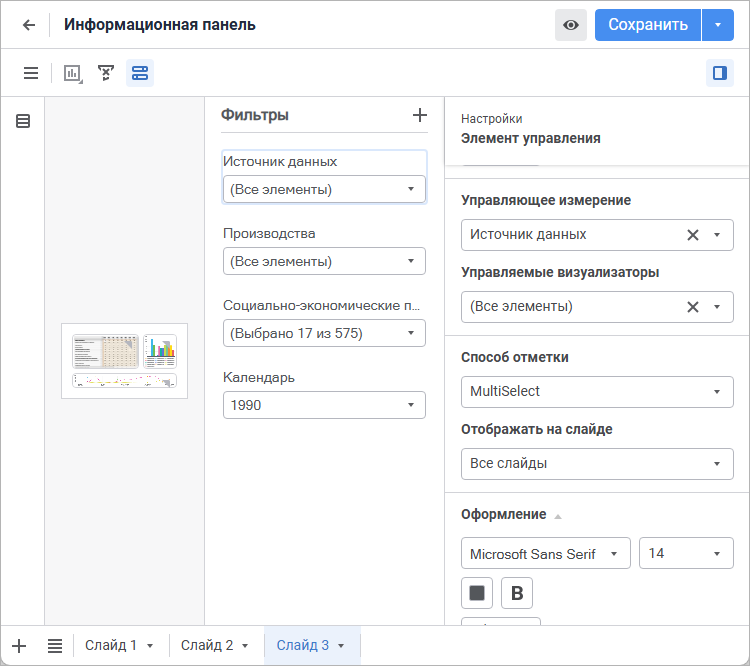Click the back arrow icon
Image resolution: width=750 pixels, height=666 pixels.
pos(29,25)
